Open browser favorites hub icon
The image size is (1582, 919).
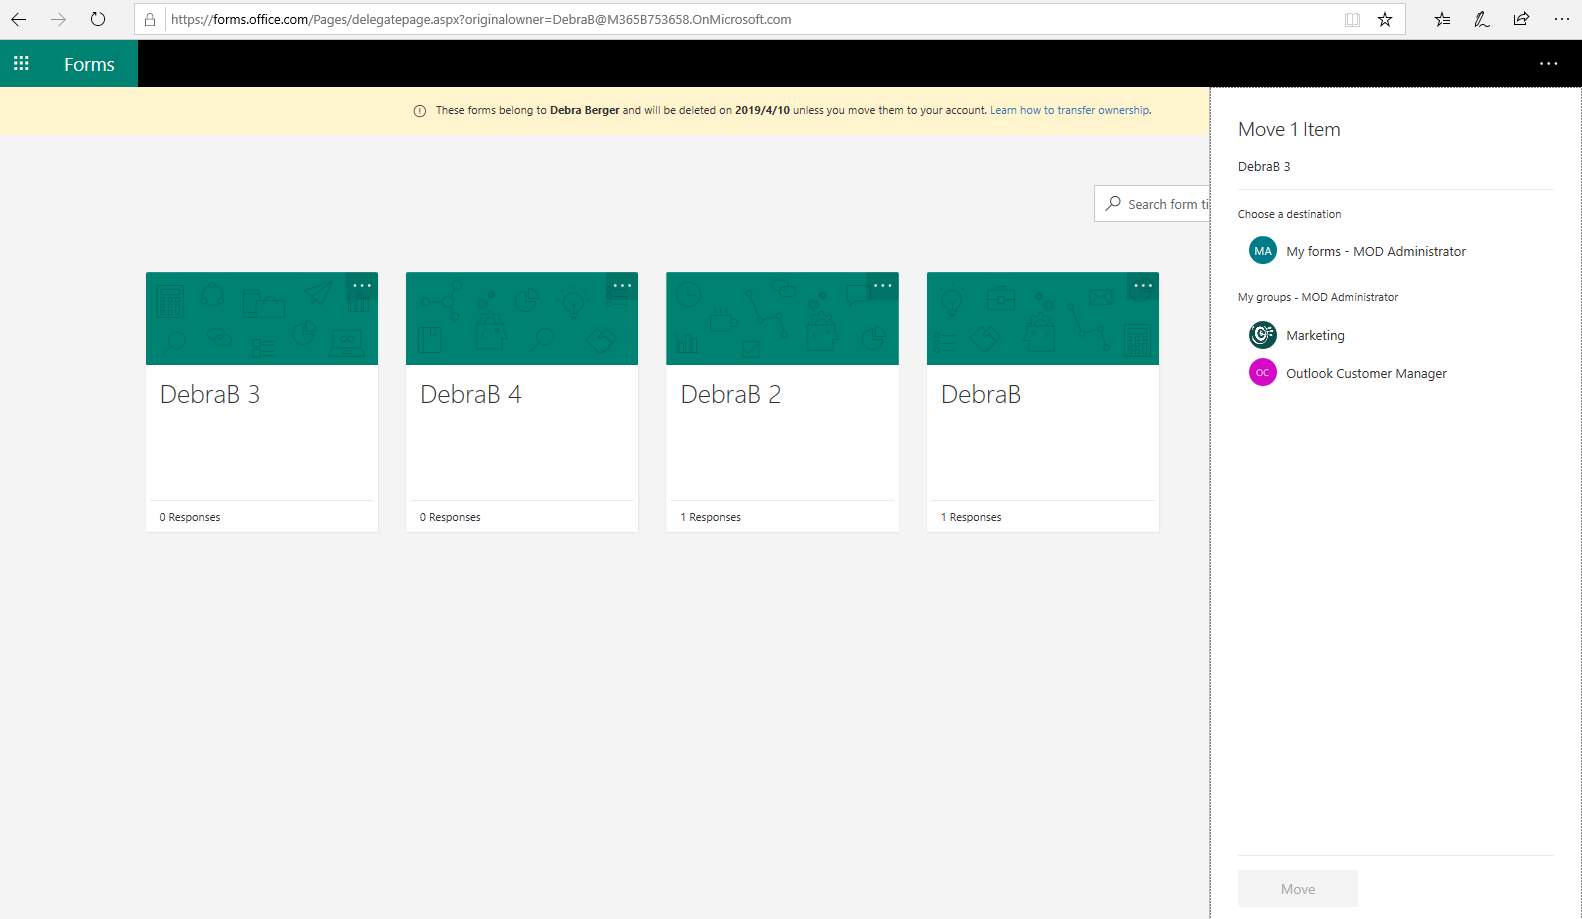click(1442, 19)
